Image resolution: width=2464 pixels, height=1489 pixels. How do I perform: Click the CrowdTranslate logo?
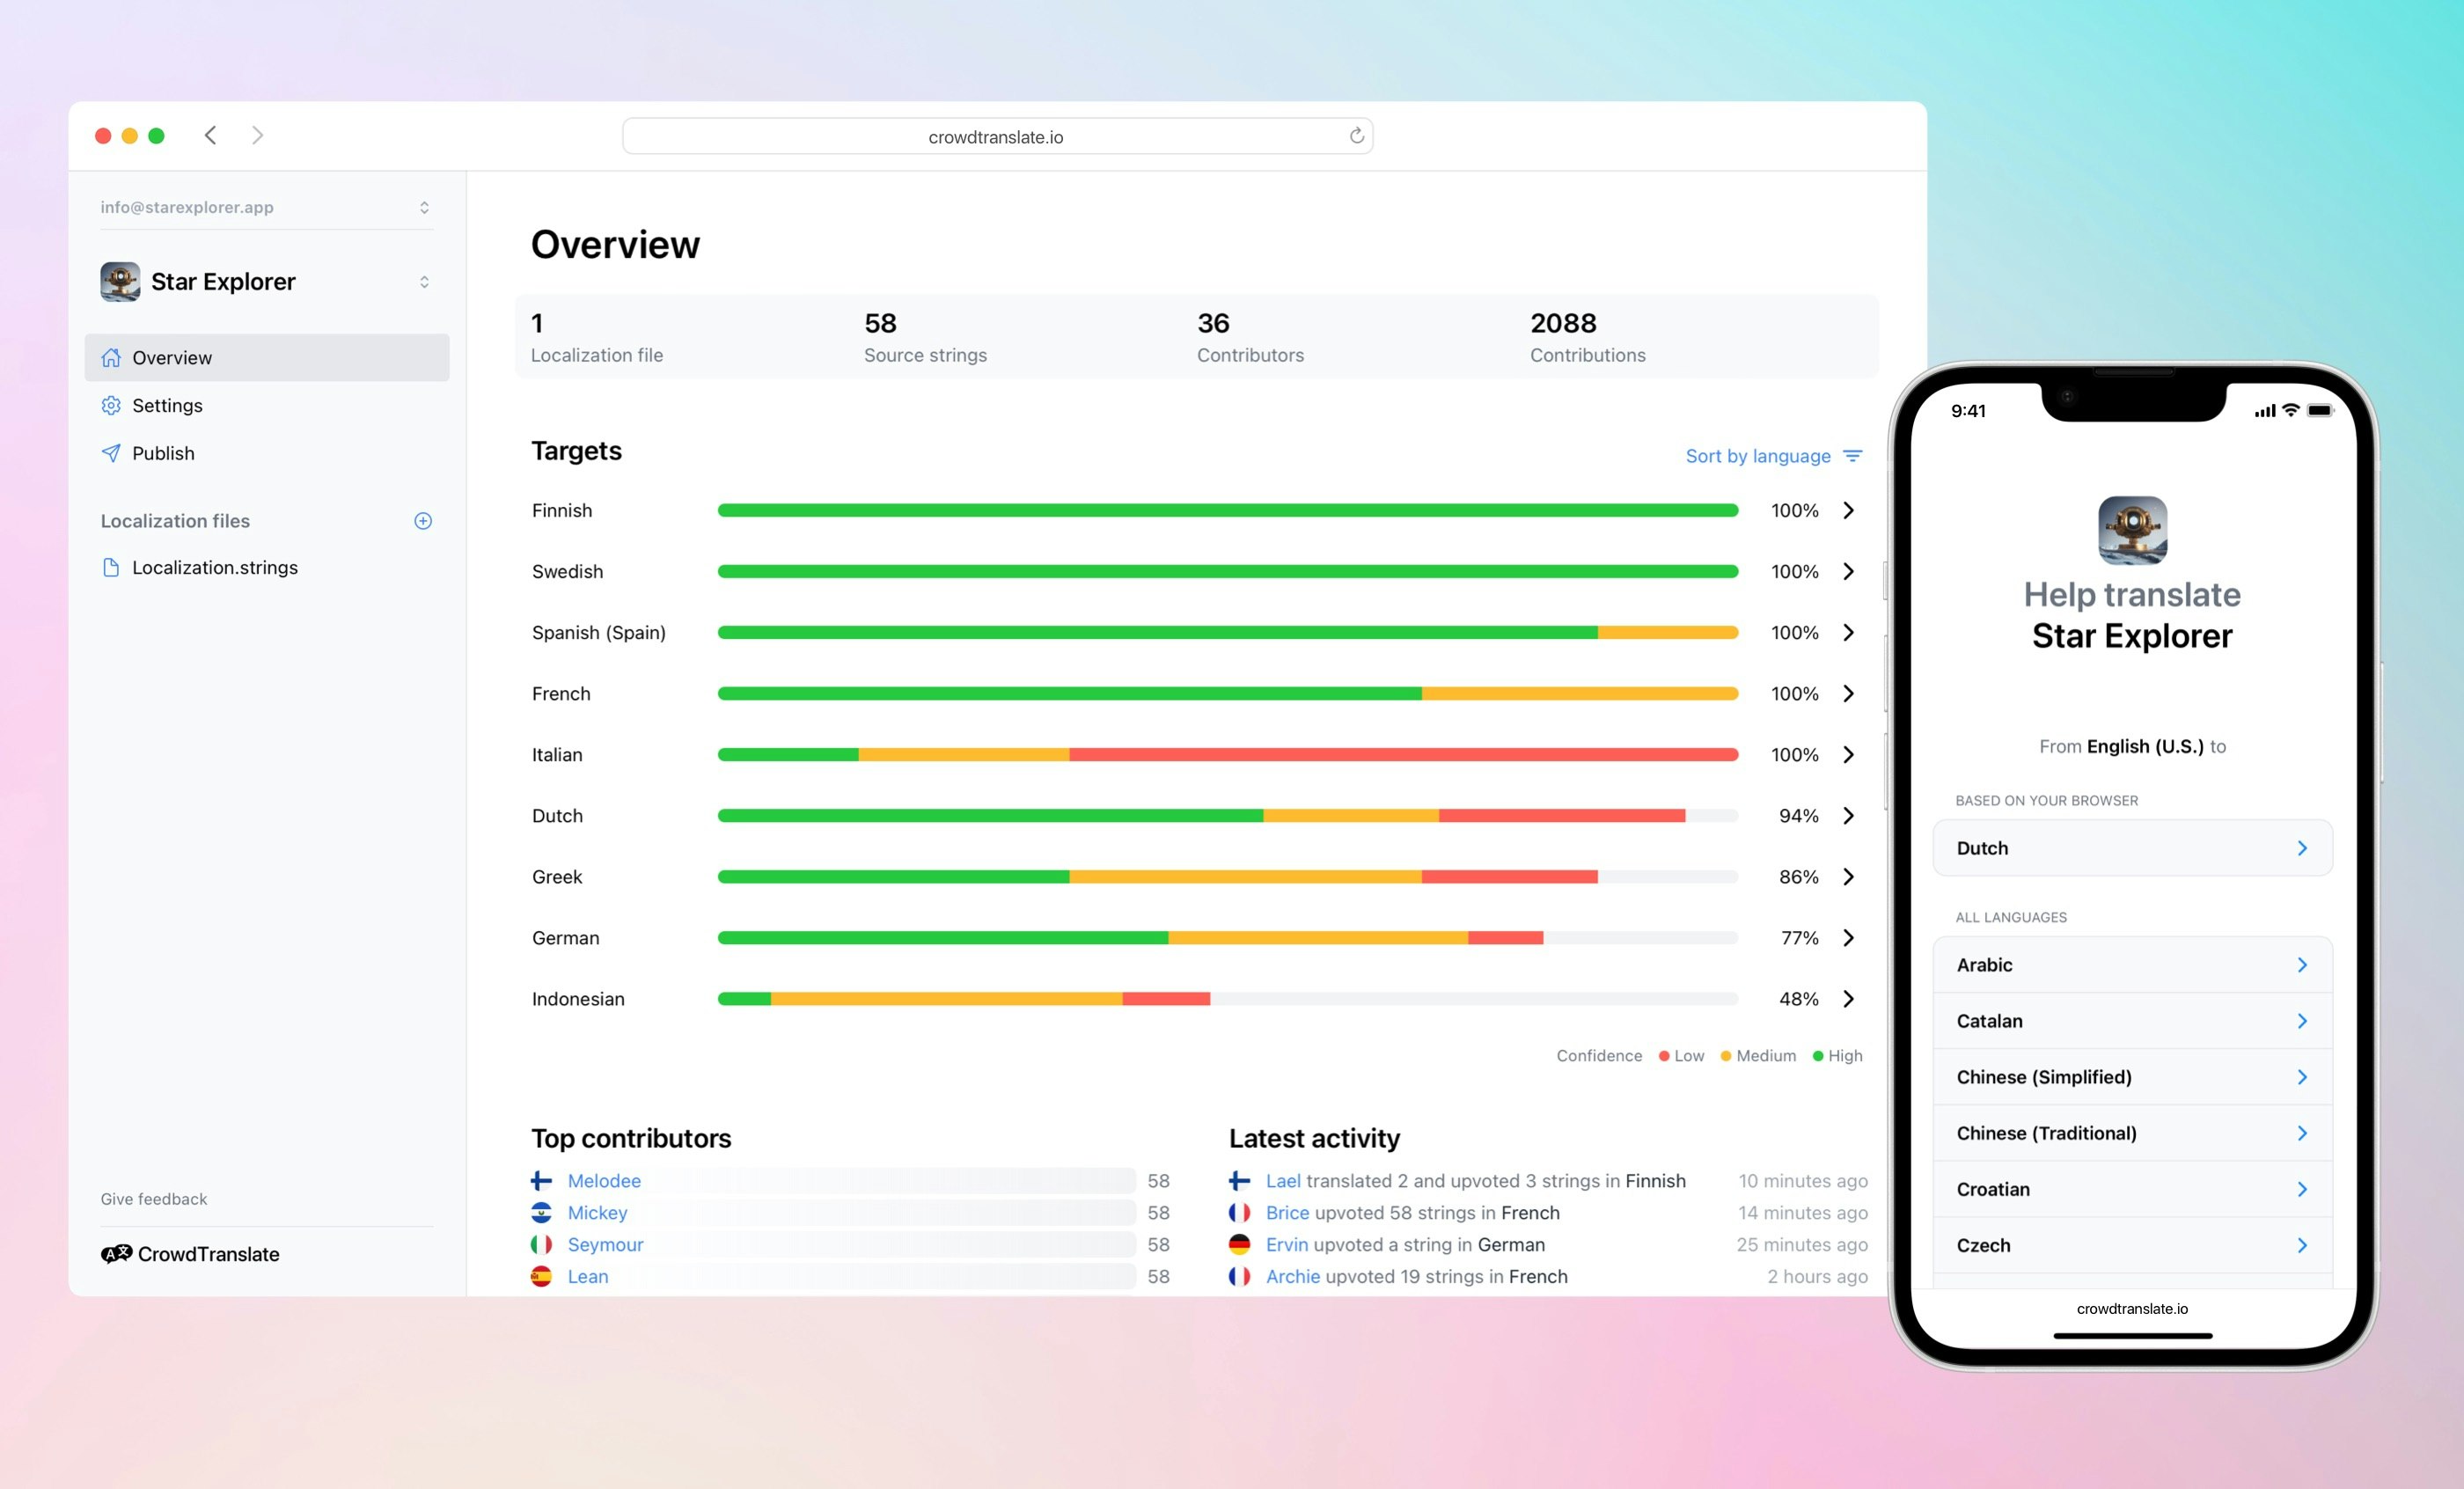coord(190,1254)
